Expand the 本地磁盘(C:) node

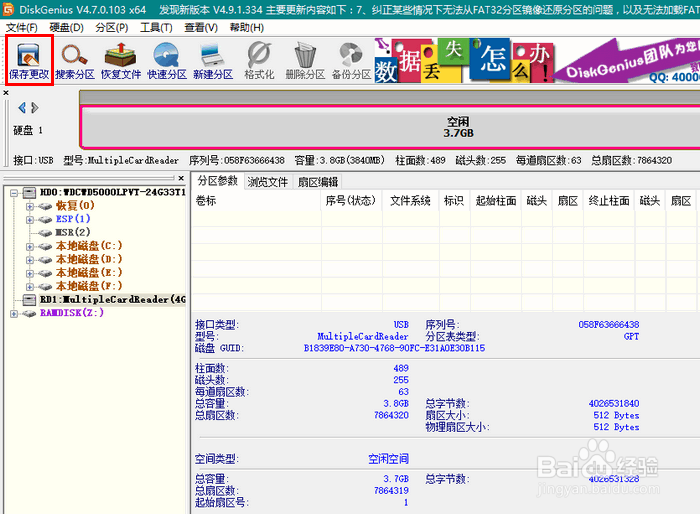pos(29,247)
